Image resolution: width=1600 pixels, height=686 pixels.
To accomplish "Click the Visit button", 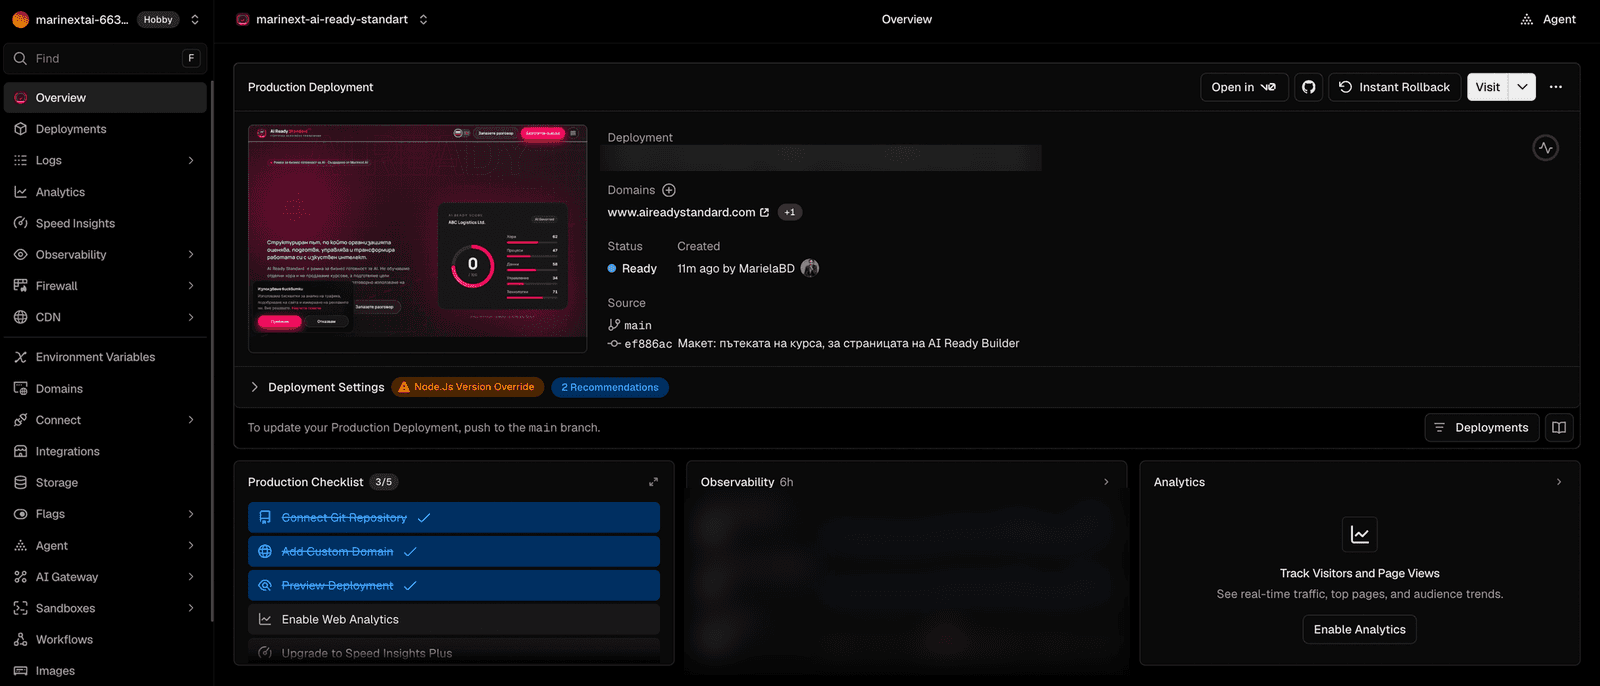I will 1488,87.
